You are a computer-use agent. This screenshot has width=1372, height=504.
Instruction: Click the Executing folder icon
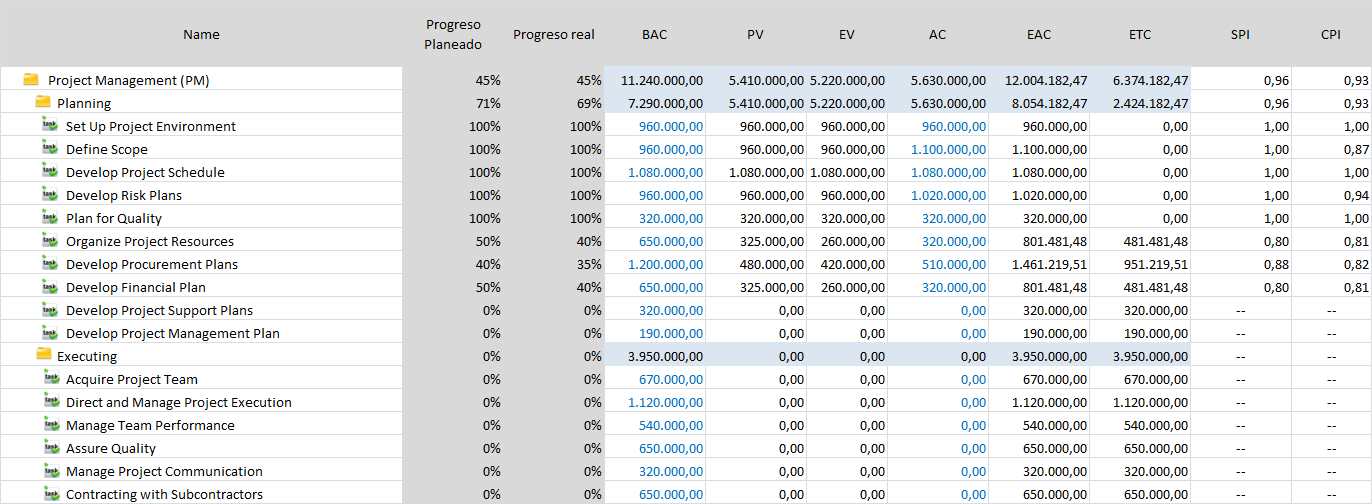pyautogui.click(x=43, y=356)
